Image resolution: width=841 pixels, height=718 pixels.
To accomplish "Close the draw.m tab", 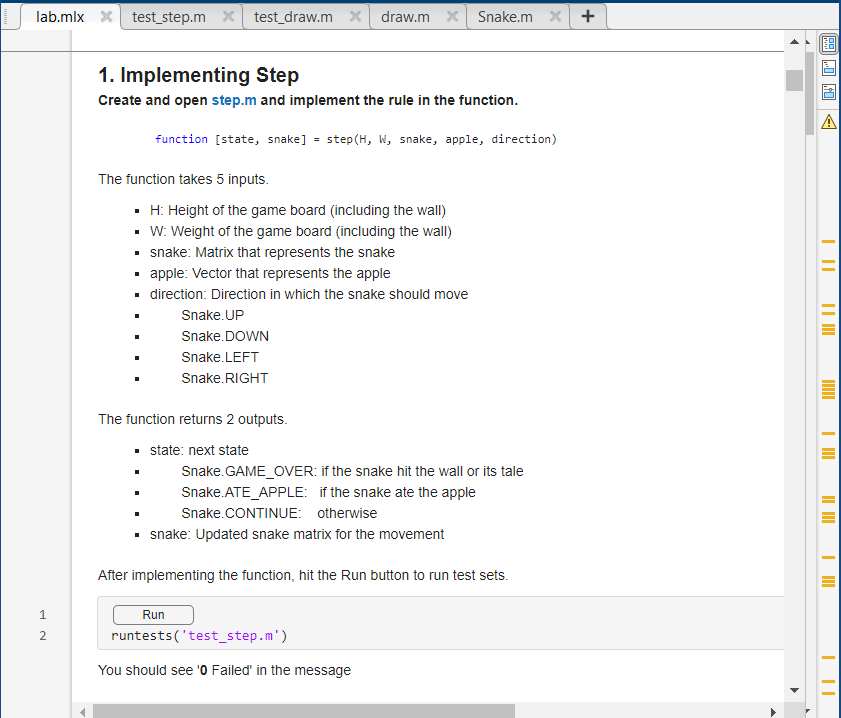I will [x=451, y=16].
